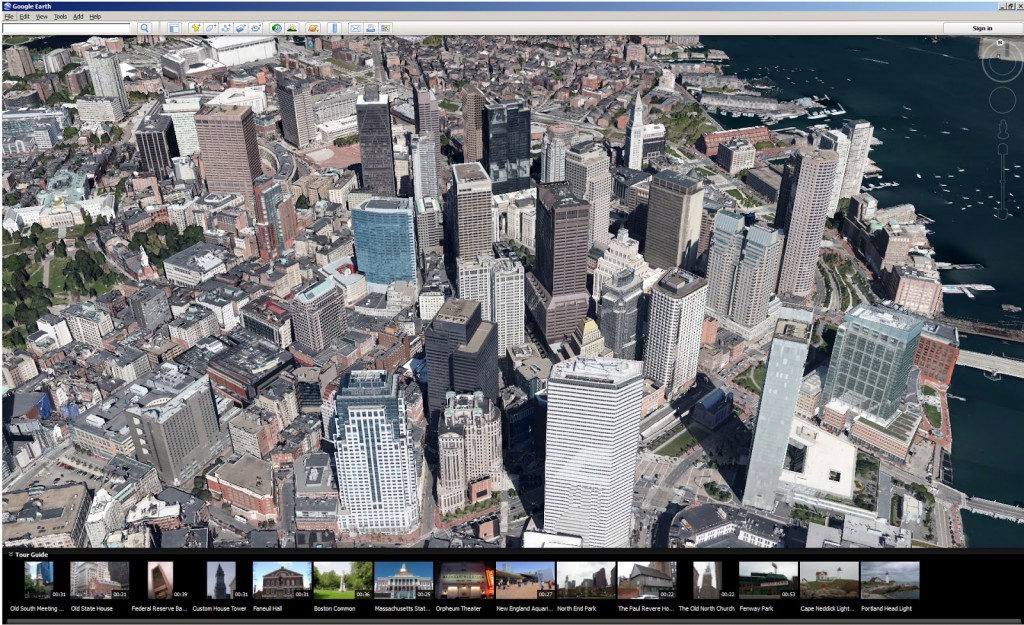
Task: Open the Add Image Overlay tool
Action: click(240, 28)
